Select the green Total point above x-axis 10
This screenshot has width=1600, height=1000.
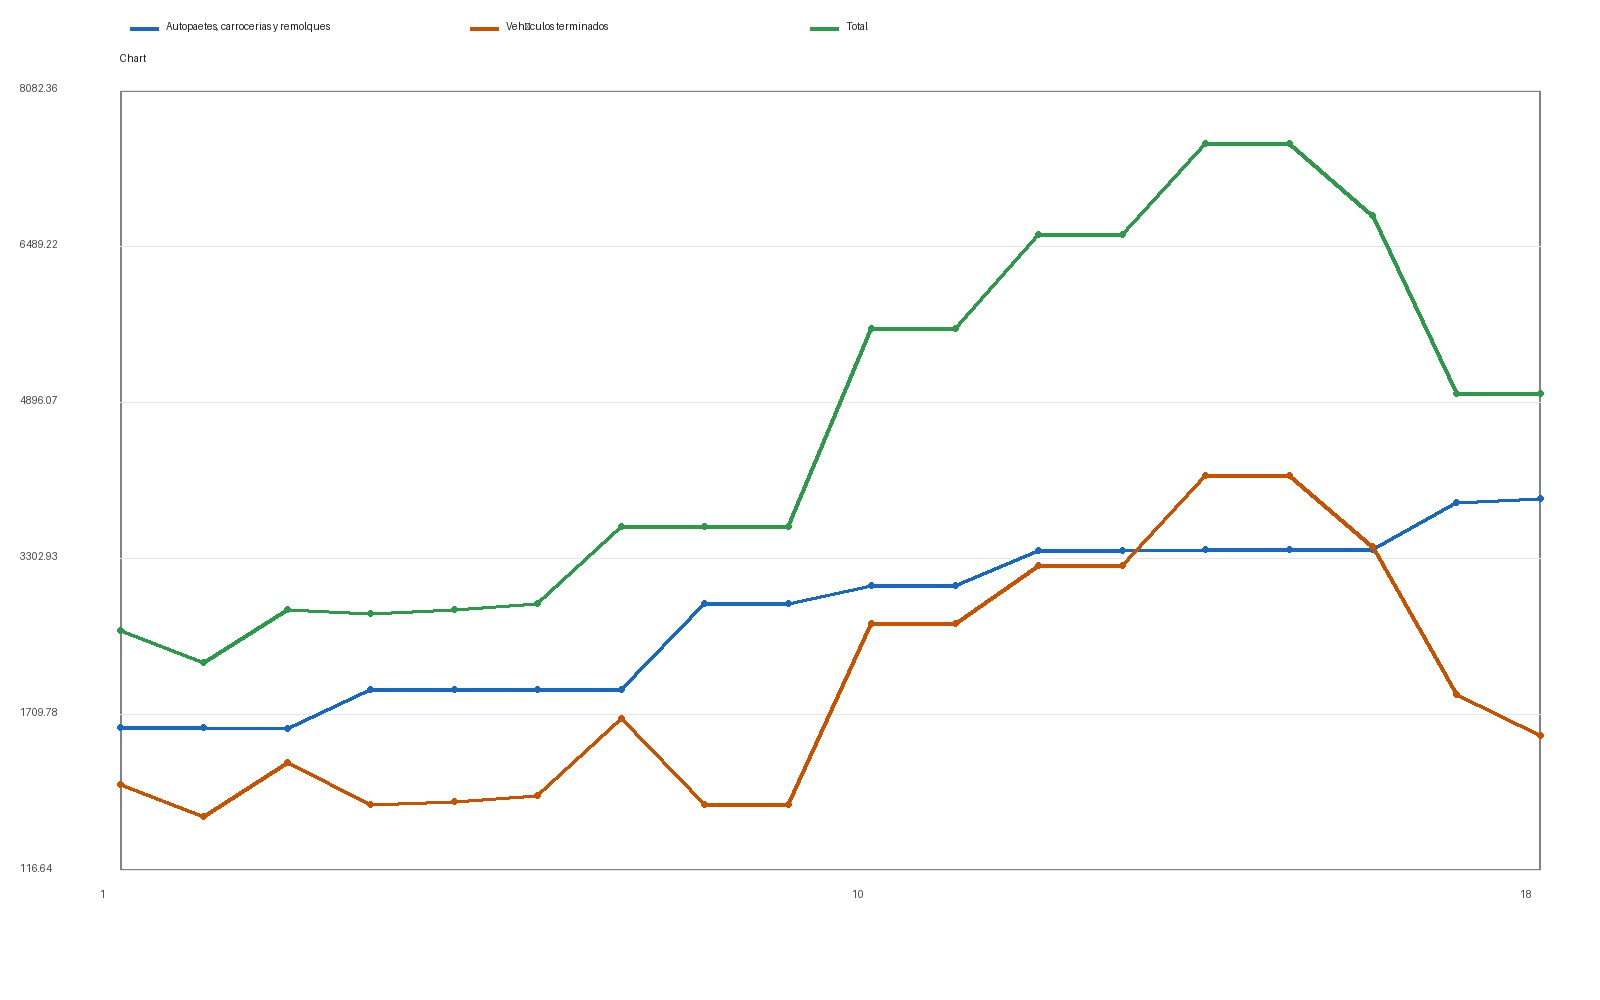pos(872,329)
